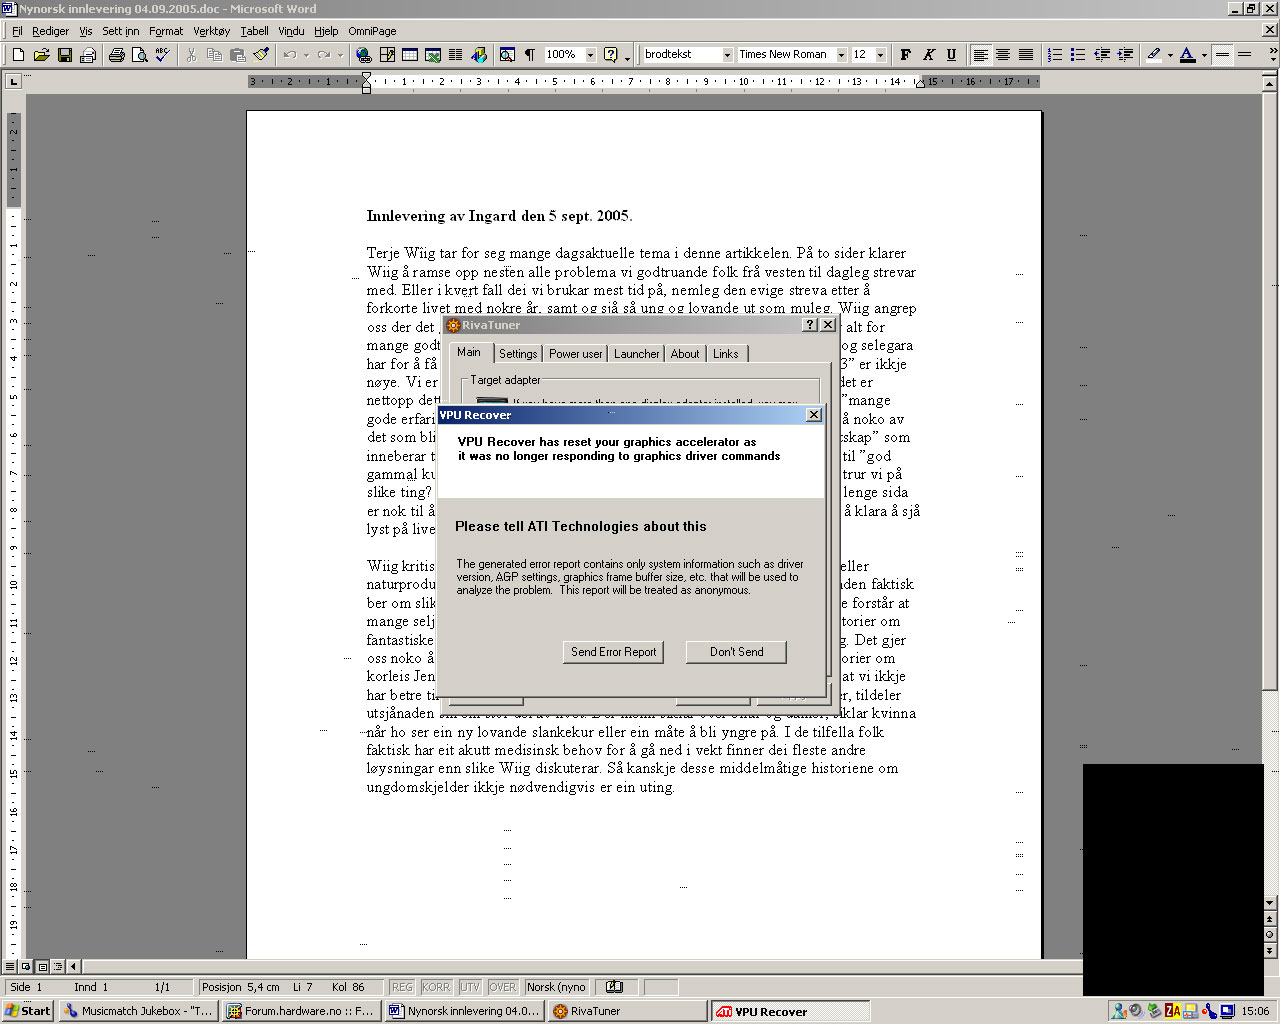
Task: Click Send Error Report button
Action: click(x=613, y=652)
